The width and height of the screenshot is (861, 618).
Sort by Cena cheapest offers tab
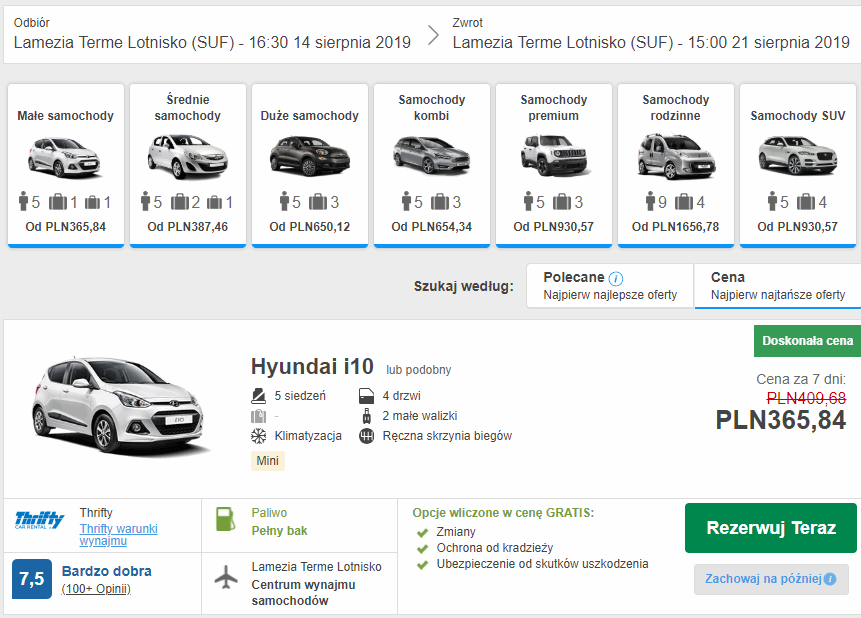tap(777, 286)
